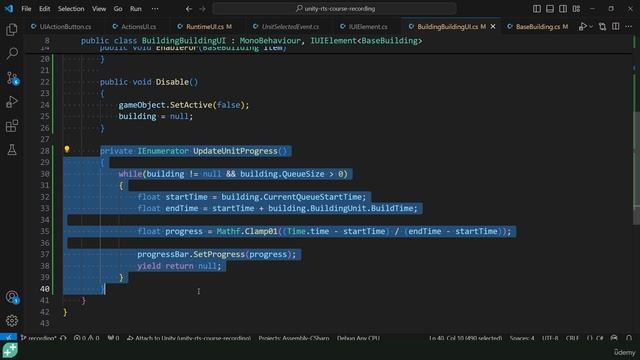
Task: Open the Extensions view
Action: (x=12, y=126)
